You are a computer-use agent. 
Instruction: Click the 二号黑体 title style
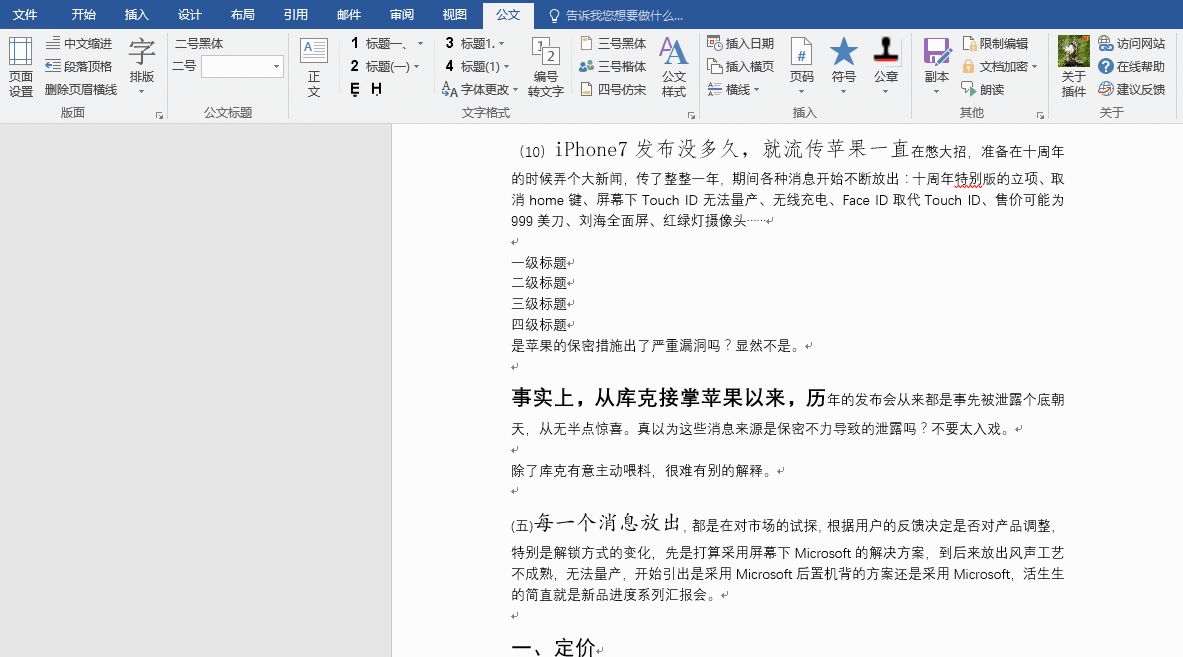[x=199, y=44]
